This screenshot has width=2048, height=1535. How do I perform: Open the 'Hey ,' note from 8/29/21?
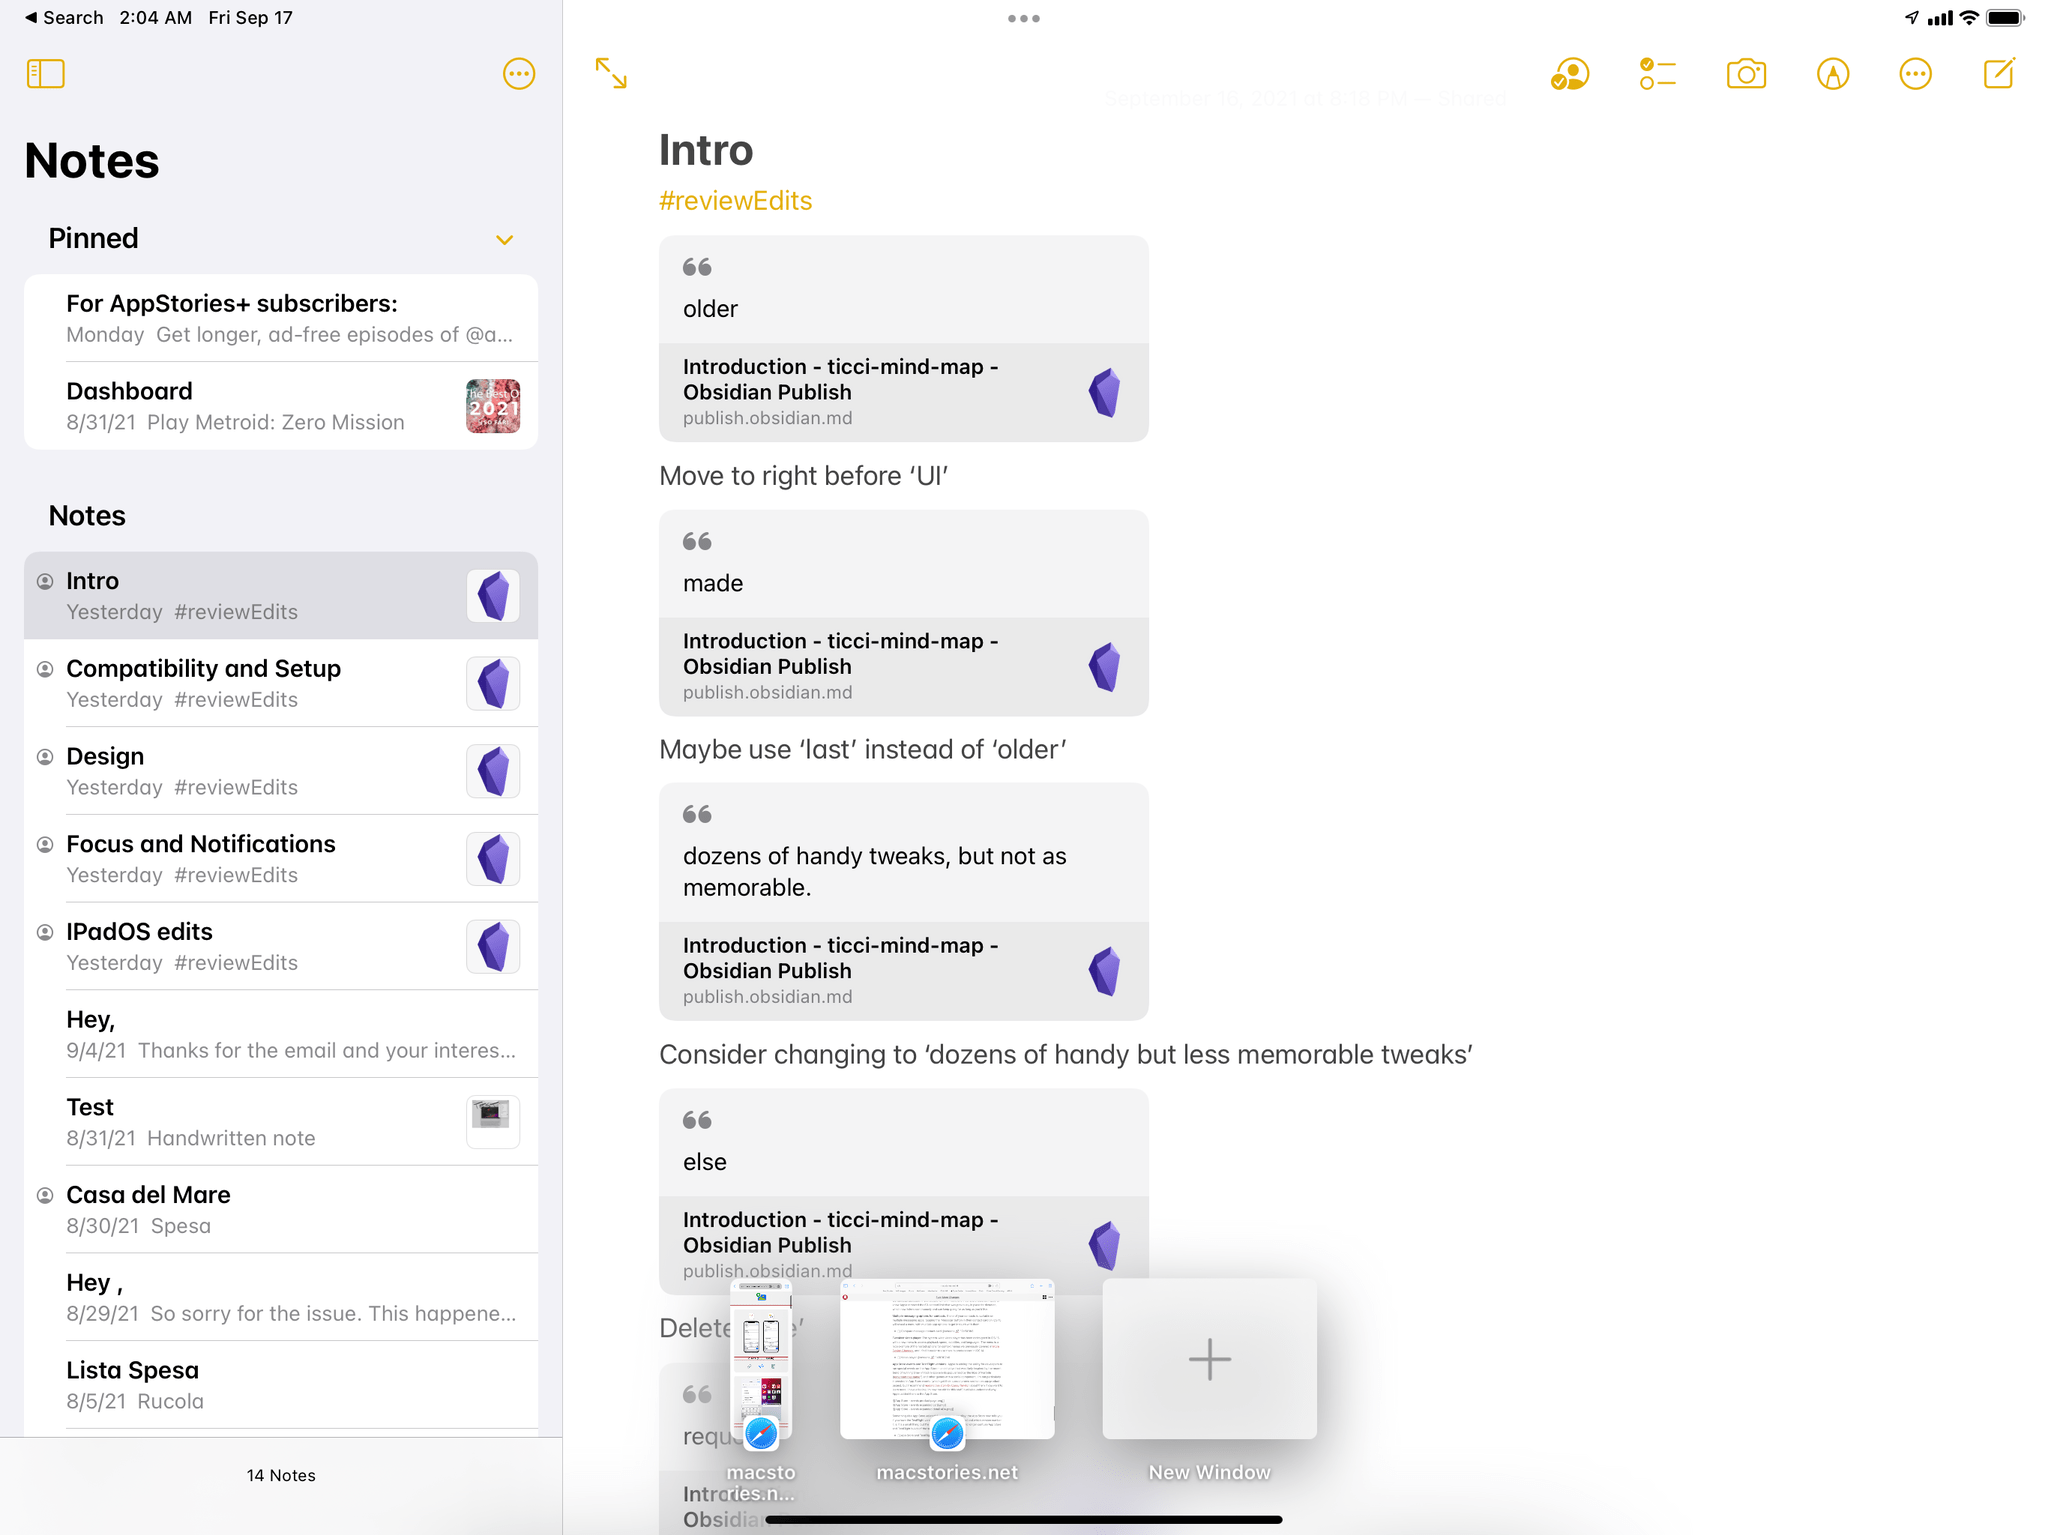click(x=281, y=1297)
